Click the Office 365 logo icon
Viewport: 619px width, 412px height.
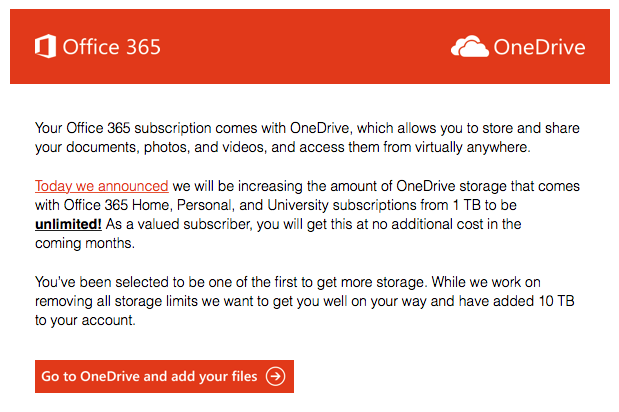(x=45, y=46)
